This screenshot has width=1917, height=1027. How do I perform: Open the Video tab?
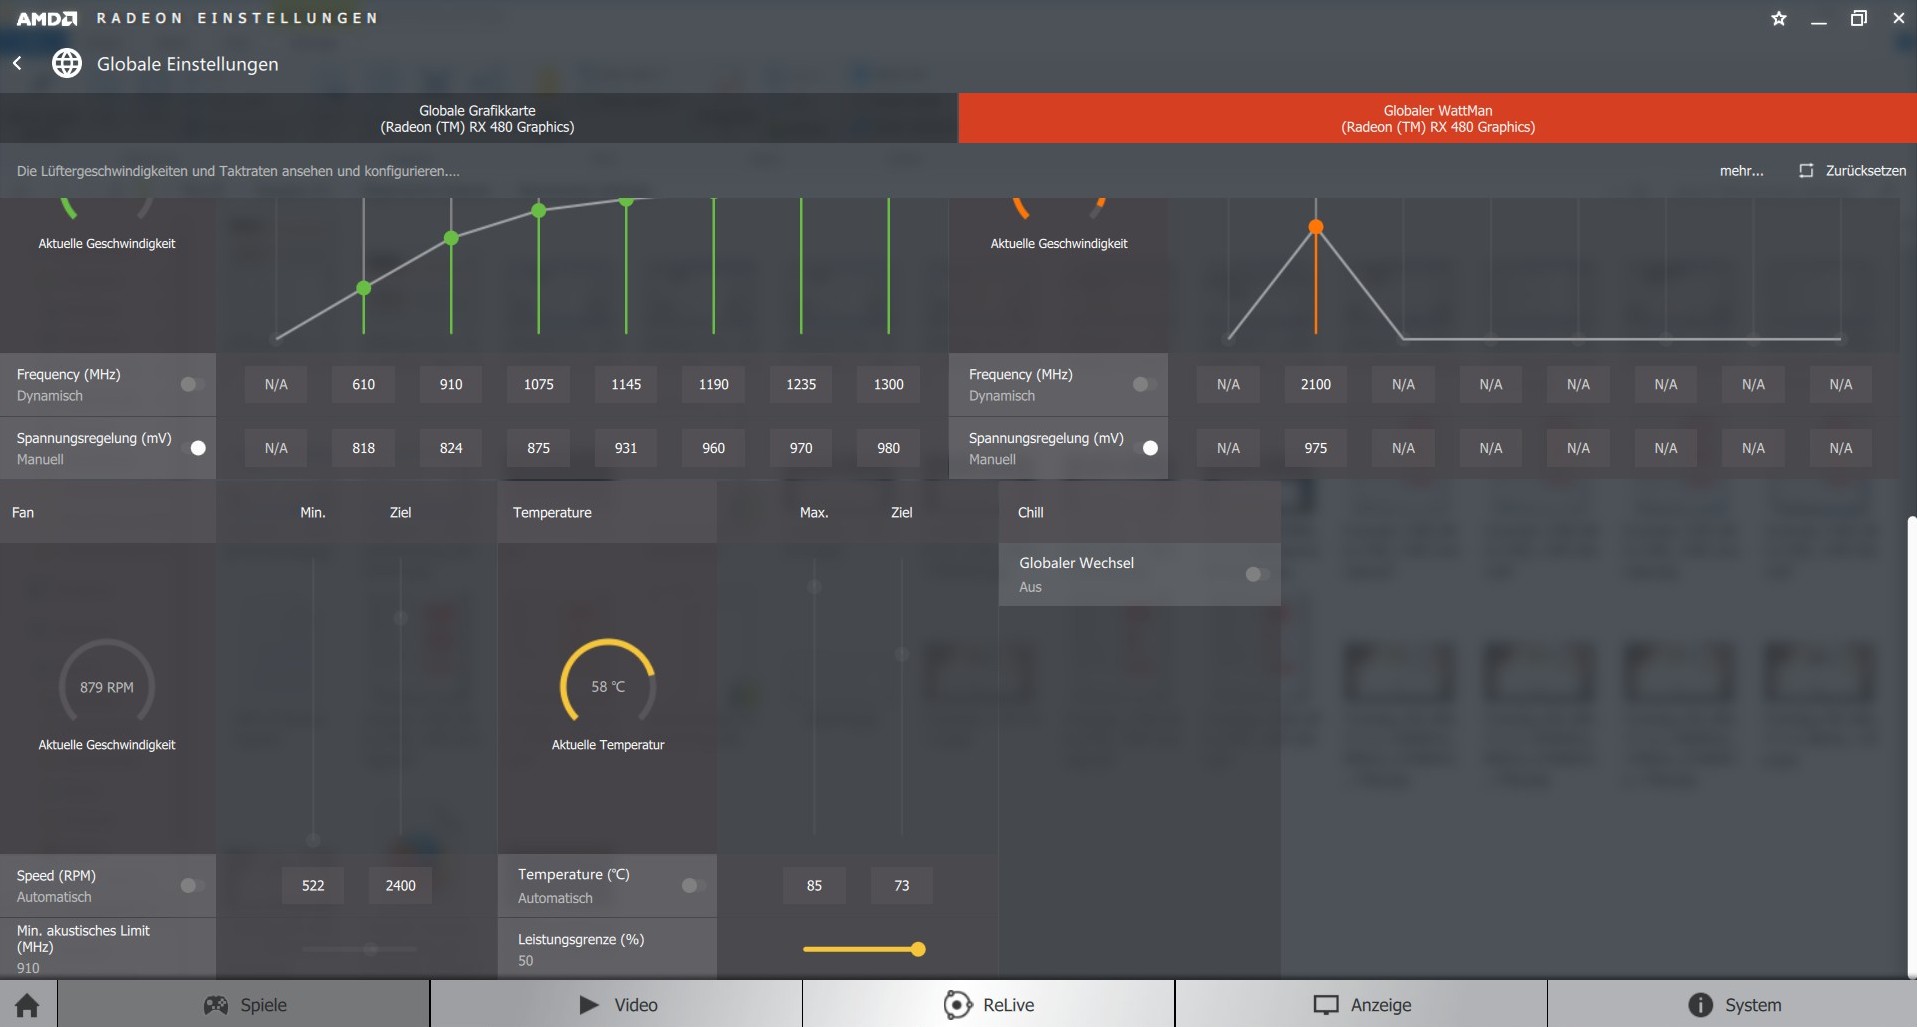point(617,1004)
